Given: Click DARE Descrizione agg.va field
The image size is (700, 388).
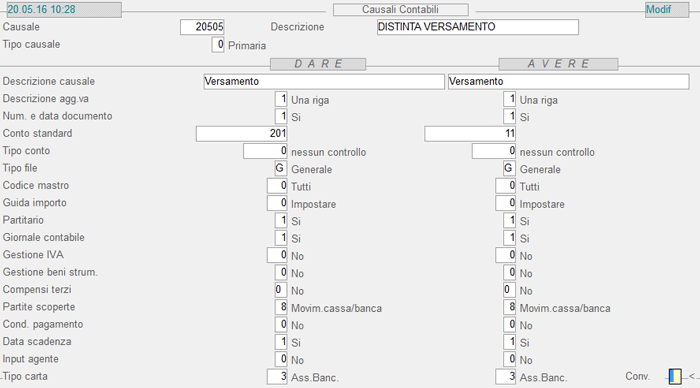Looking at the screenshot, I should (x=281, y=99).
